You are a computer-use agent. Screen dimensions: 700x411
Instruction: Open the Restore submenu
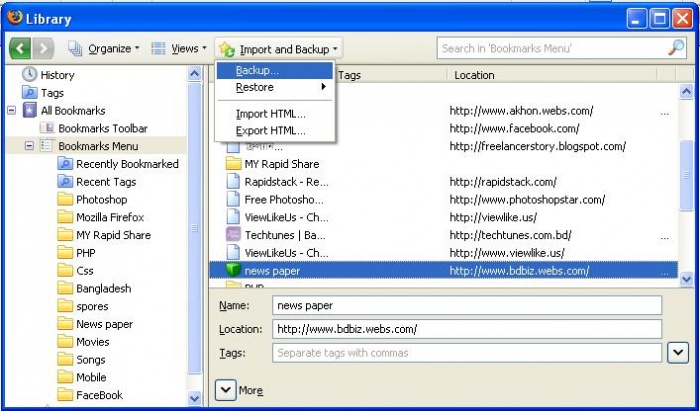[x=274, y=87]
